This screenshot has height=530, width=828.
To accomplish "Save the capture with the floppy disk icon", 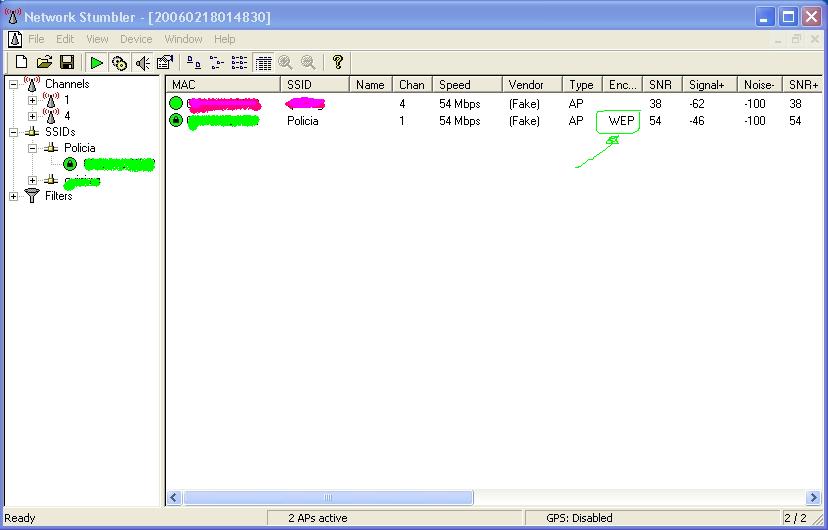I will pos(67,63).
